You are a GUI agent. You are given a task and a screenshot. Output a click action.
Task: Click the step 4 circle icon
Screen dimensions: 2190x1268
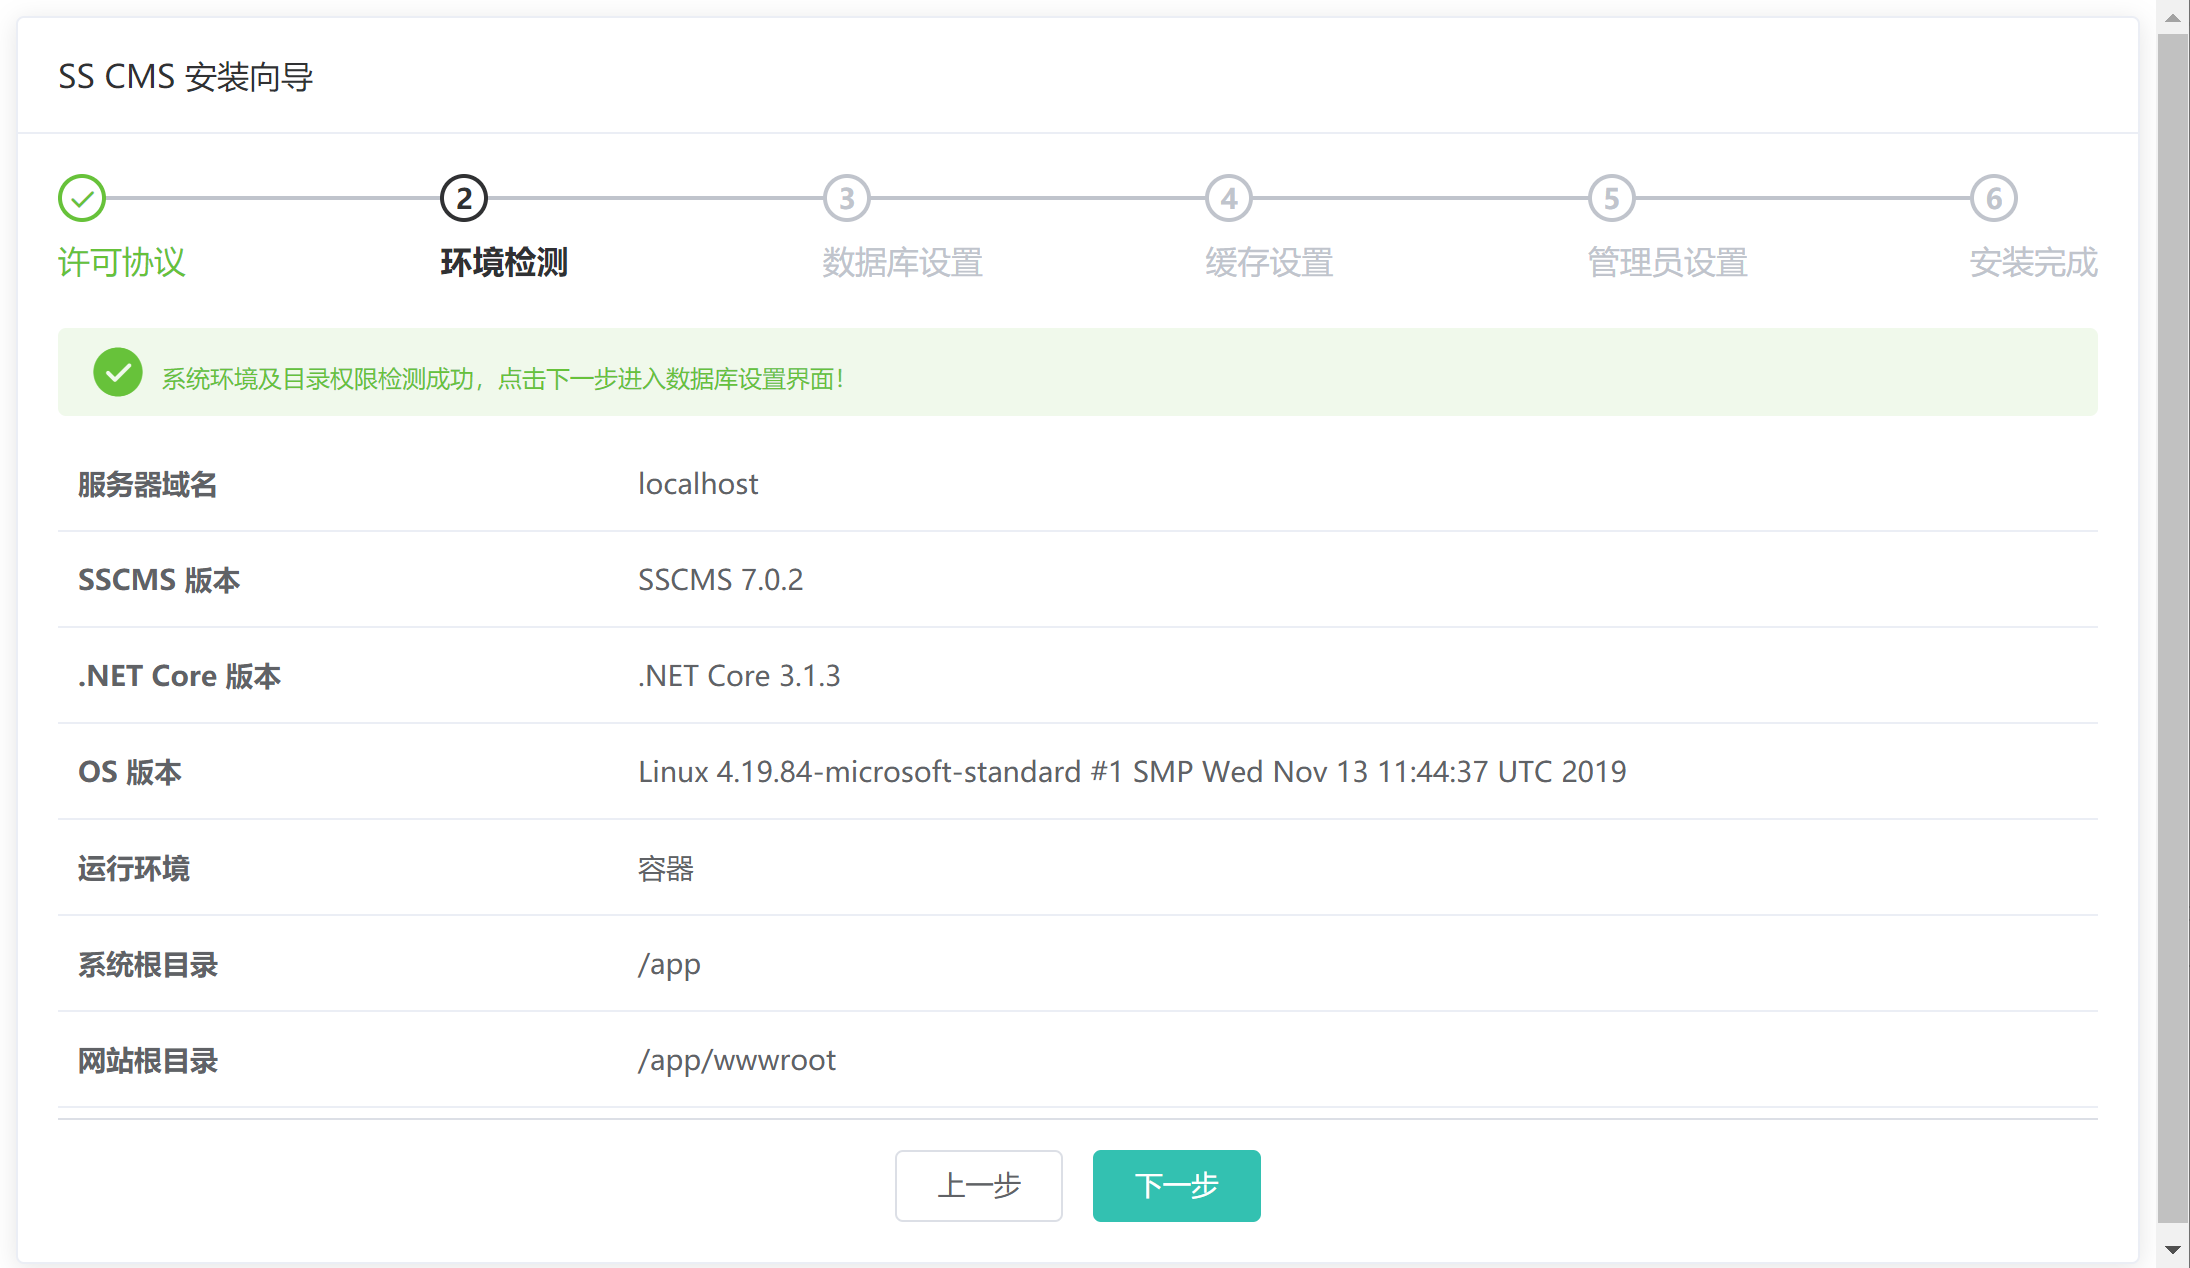point(1229,198)
